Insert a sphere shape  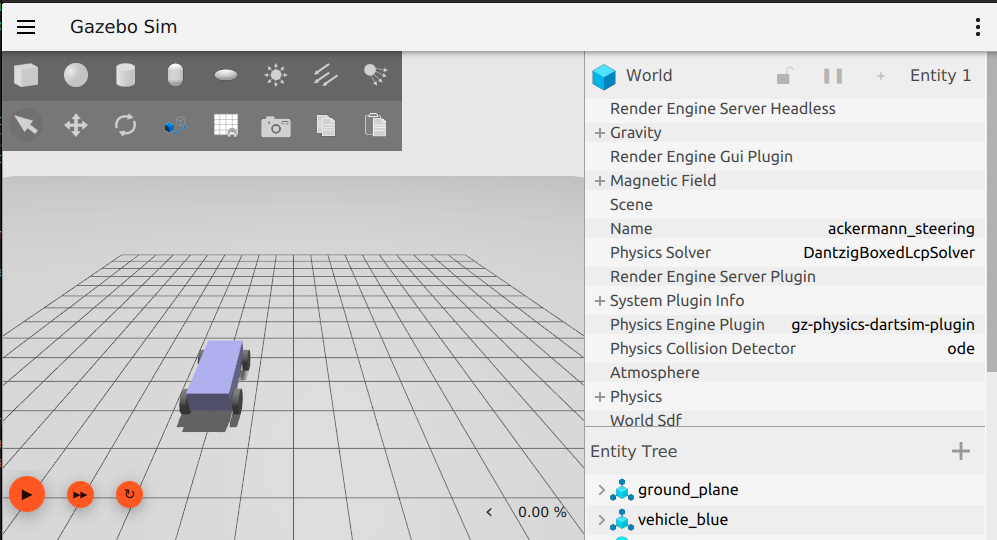(76, 75)
